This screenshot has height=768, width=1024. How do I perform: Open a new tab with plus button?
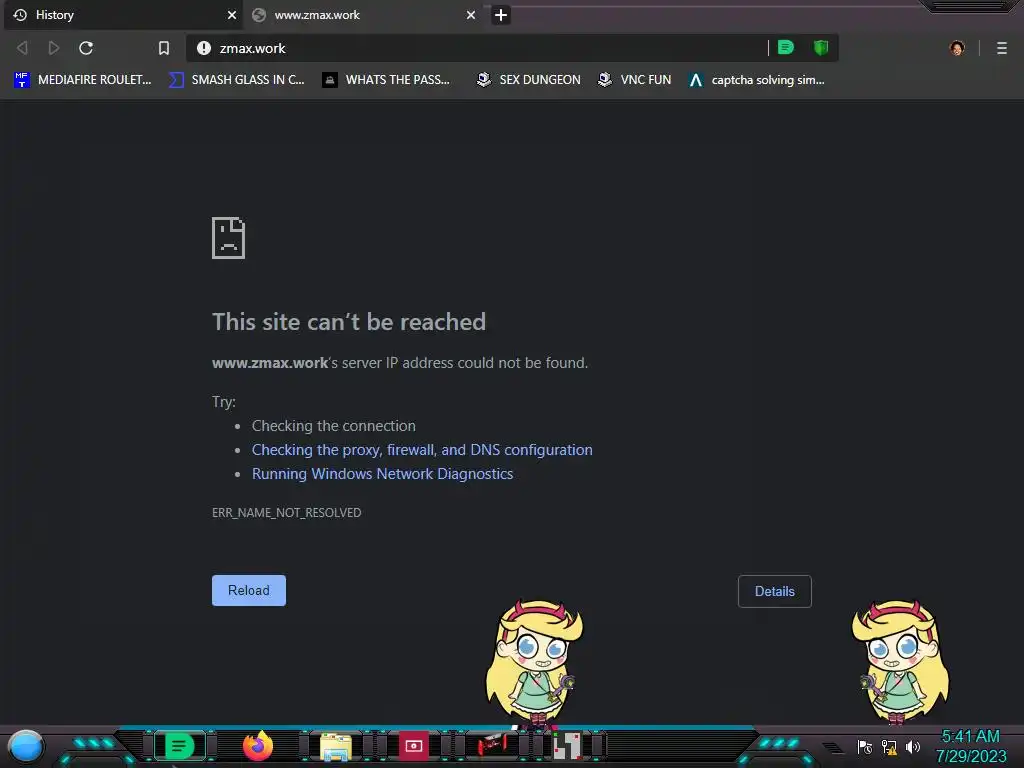(x=501, y=14)
